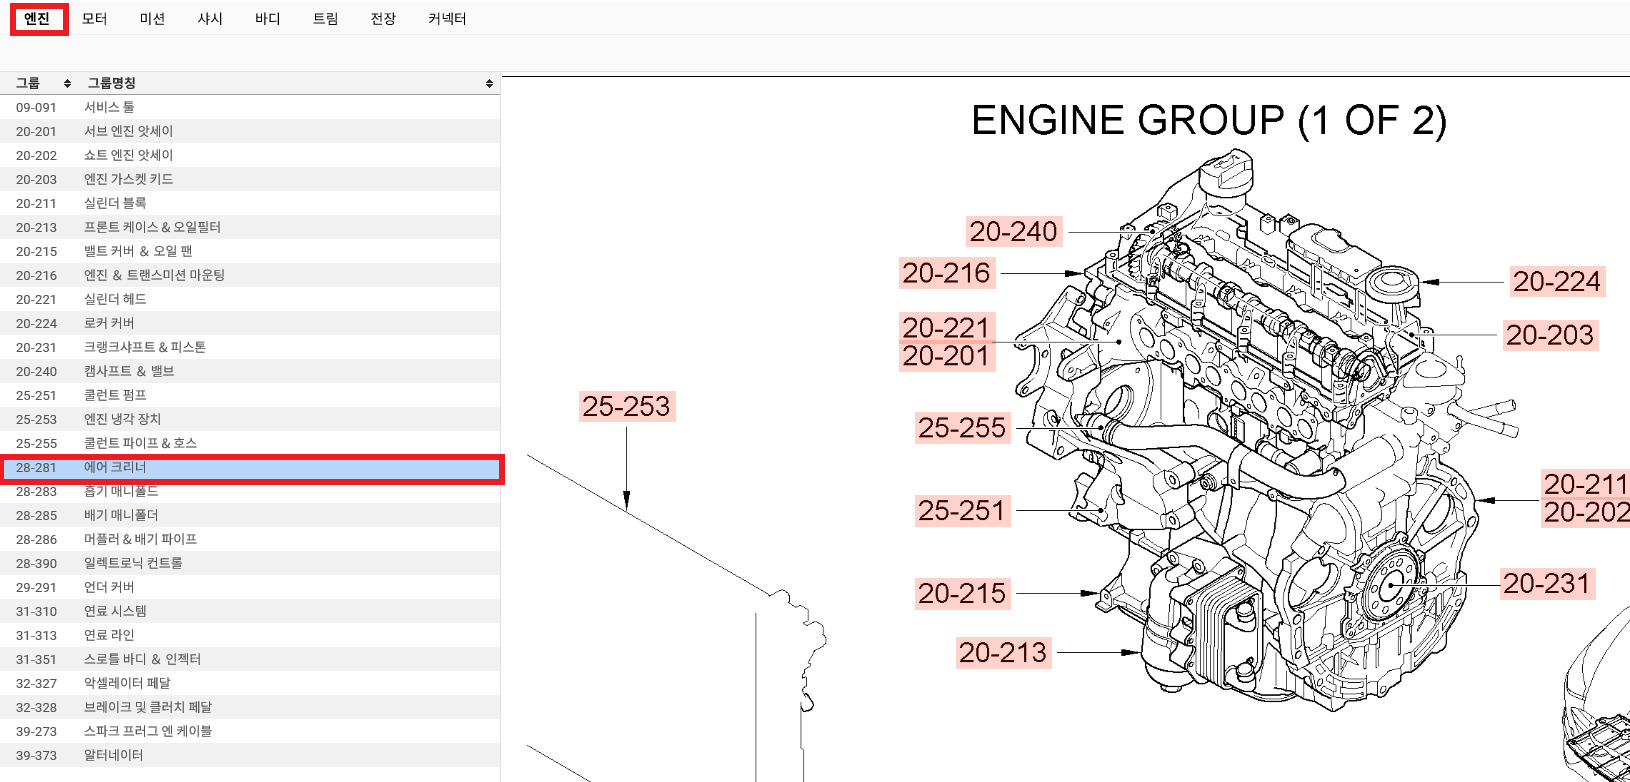Select row 31-351 스로틀 바디 & 인젝터
1630x782 pixels.
coord(250,659)
